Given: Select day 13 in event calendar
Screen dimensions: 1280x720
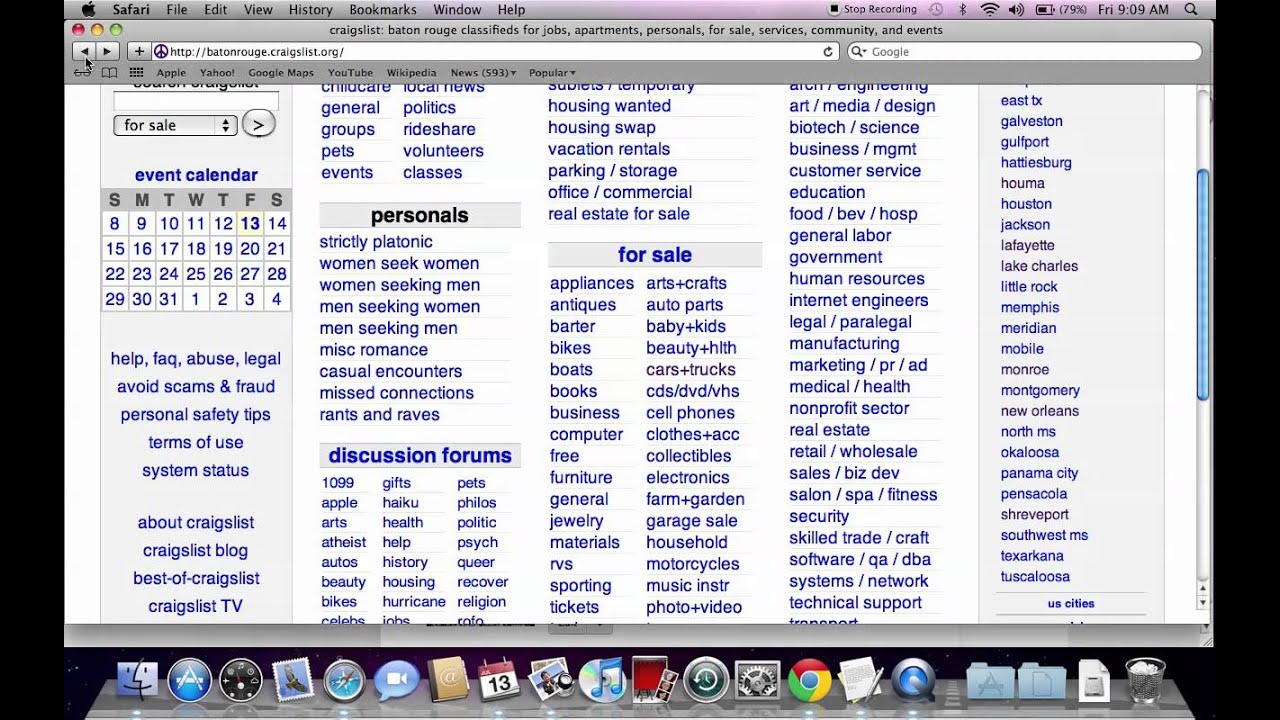Looking at the screenshot, I should click(x=250, y=224).
